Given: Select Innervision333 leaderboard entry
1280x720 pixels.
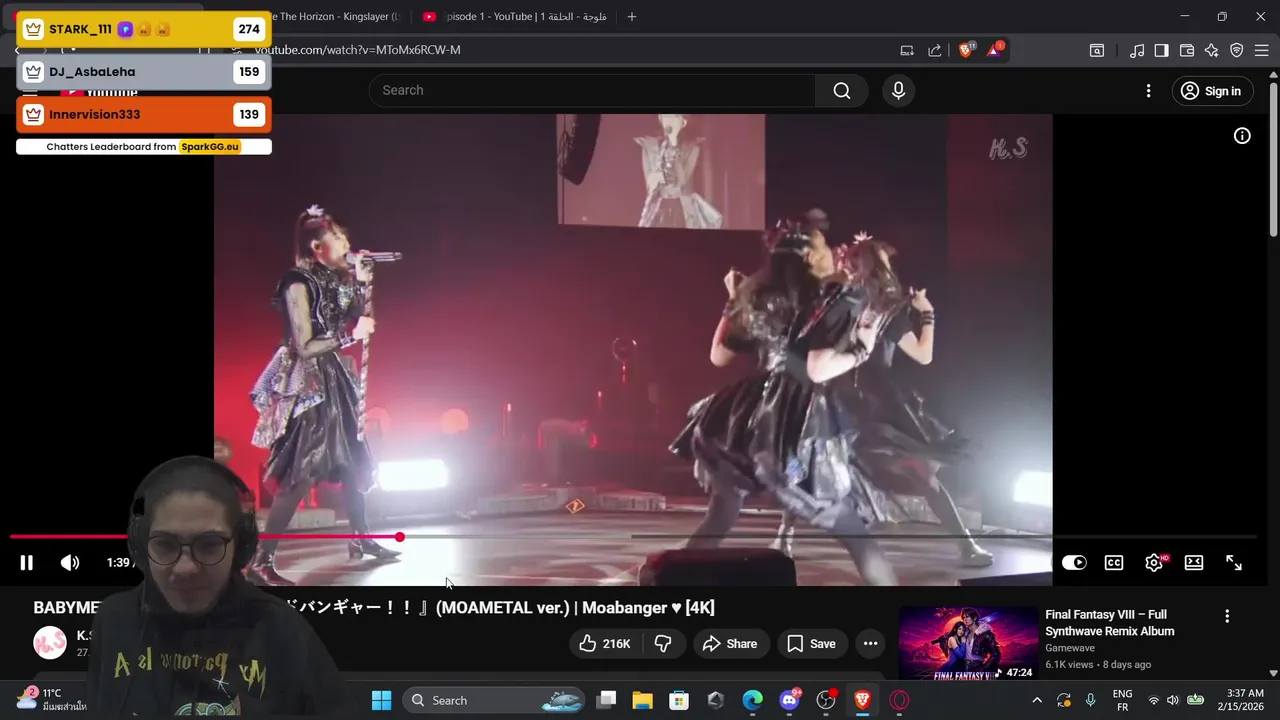Looking at the screenshot, I should tap(144, 114).
